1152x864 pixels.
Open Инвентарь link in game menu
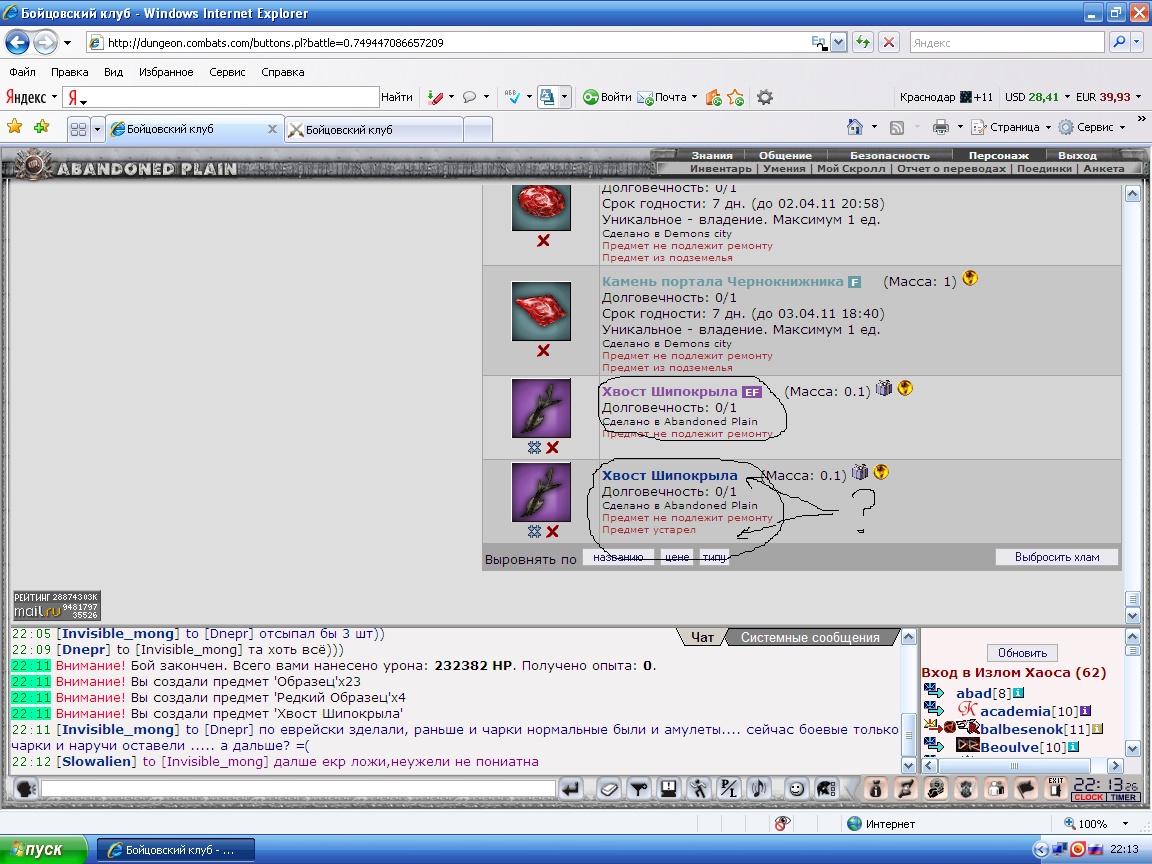pos(720,168)
